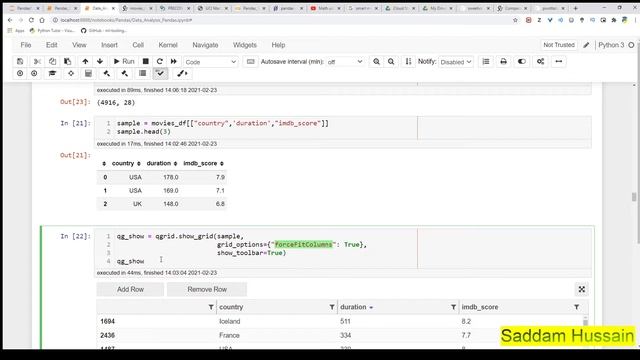The width and height of the screenshot is (640, 360).
Task: Open the Widgets menu
Action: pos(244,45)
